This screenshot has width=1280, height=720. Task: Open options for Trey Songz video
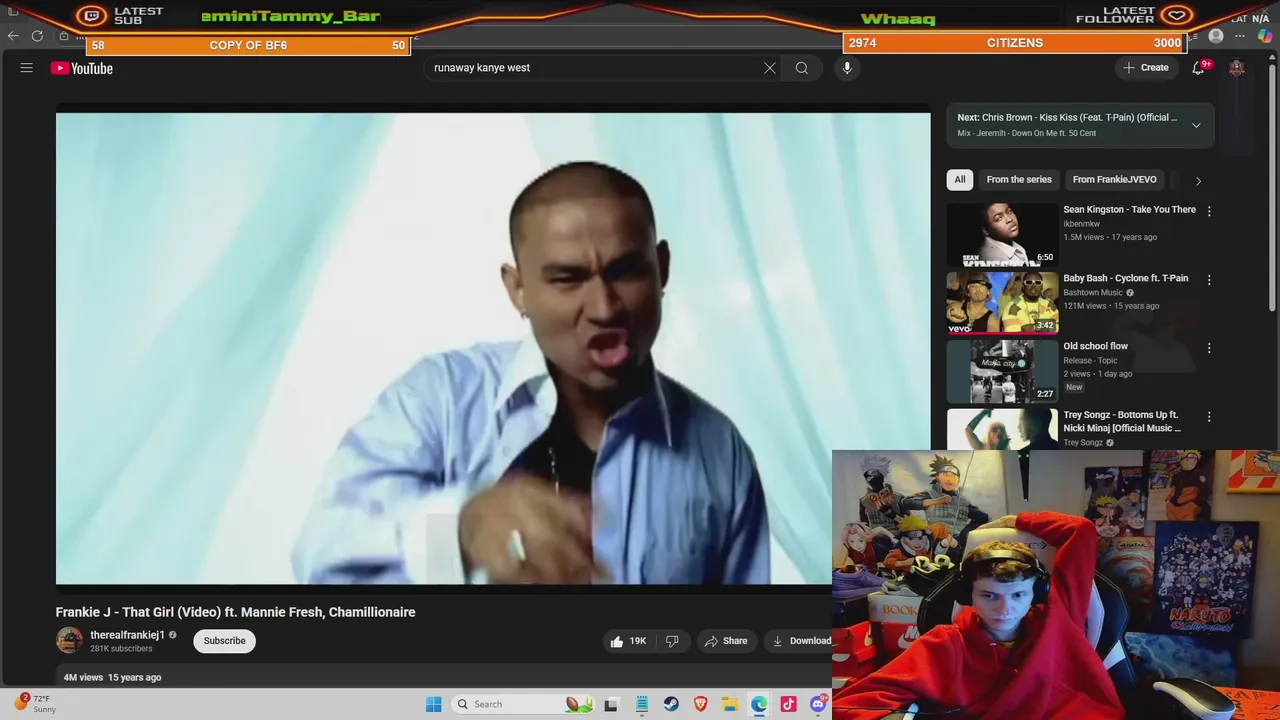tap(1209, 416)
